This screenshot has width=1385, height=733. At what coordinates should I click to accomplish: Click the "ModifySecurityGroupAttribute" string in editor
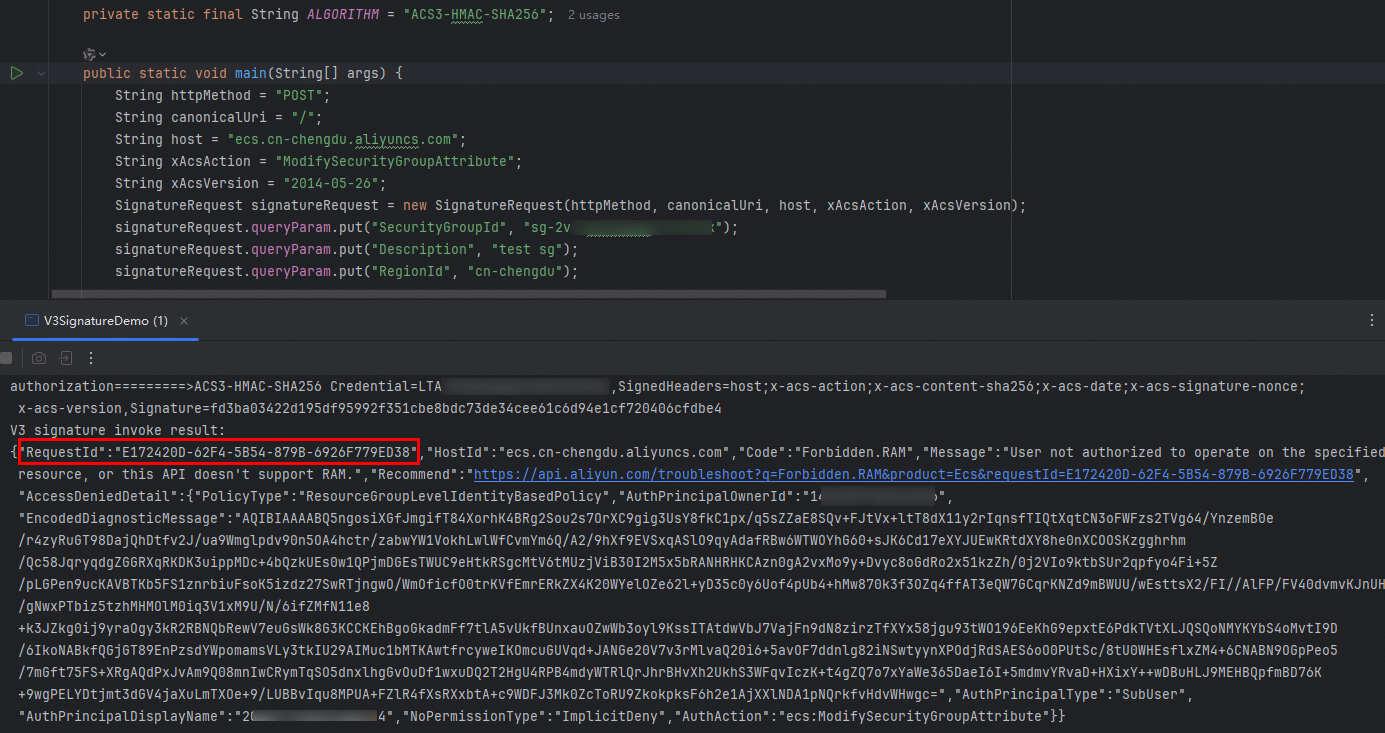point(398,161)
